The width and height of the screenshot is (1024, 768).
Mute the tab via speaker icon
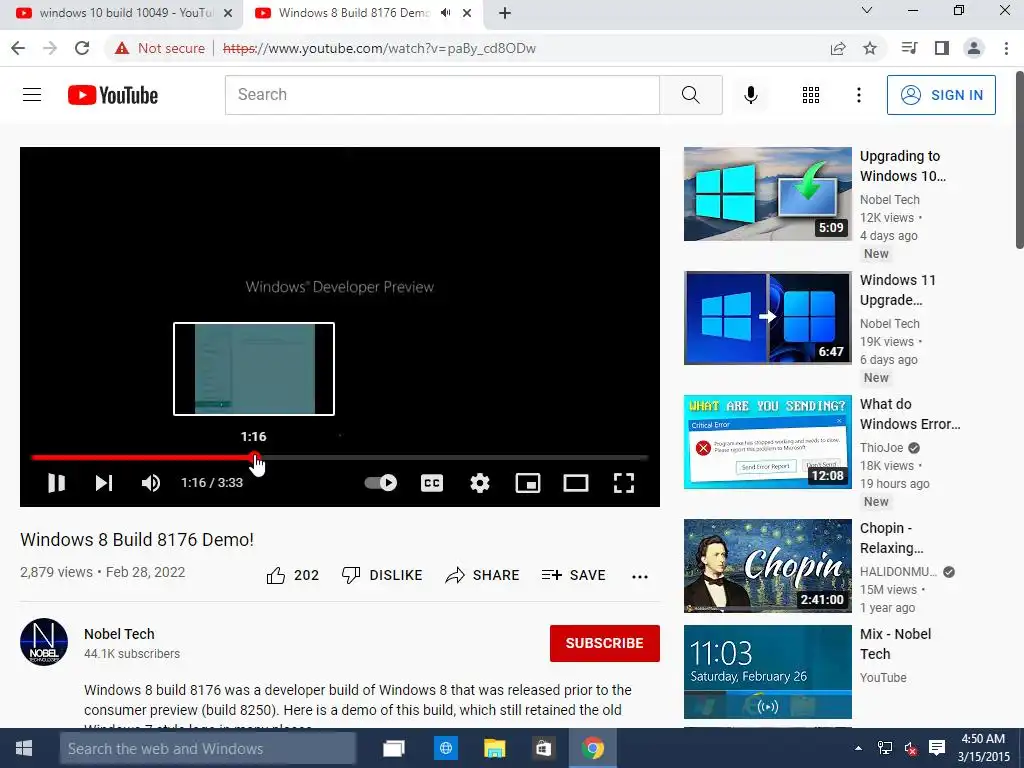pos(446,12)
